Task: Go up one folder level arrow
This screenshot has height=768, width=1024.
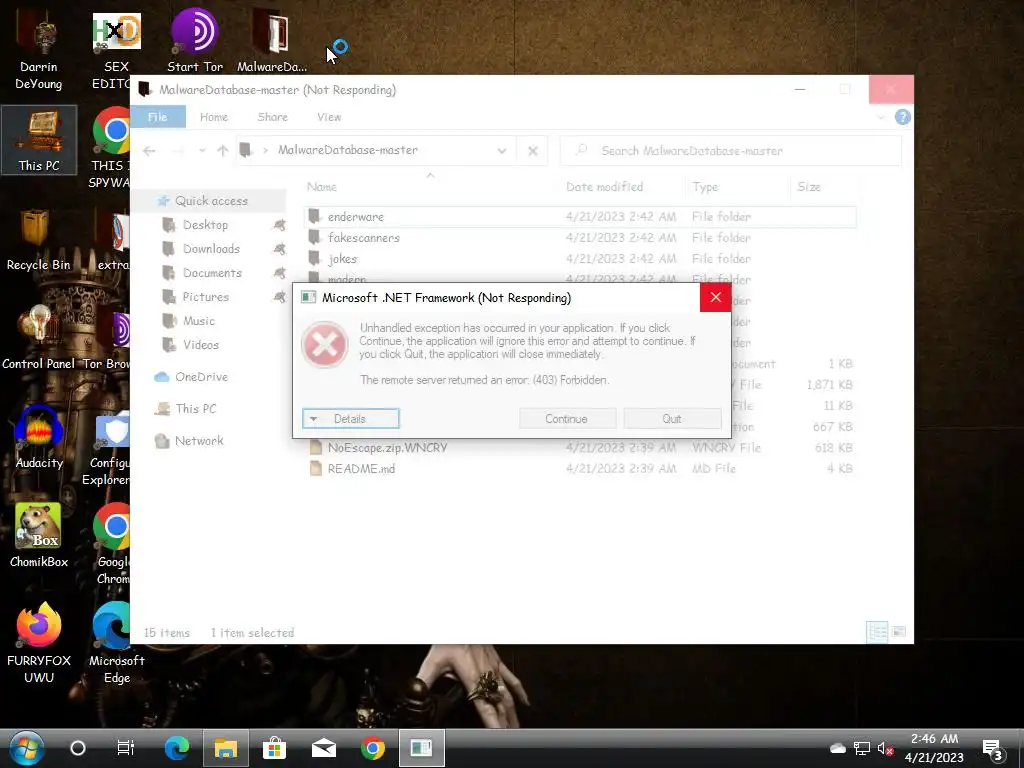Action: [223, 151]
